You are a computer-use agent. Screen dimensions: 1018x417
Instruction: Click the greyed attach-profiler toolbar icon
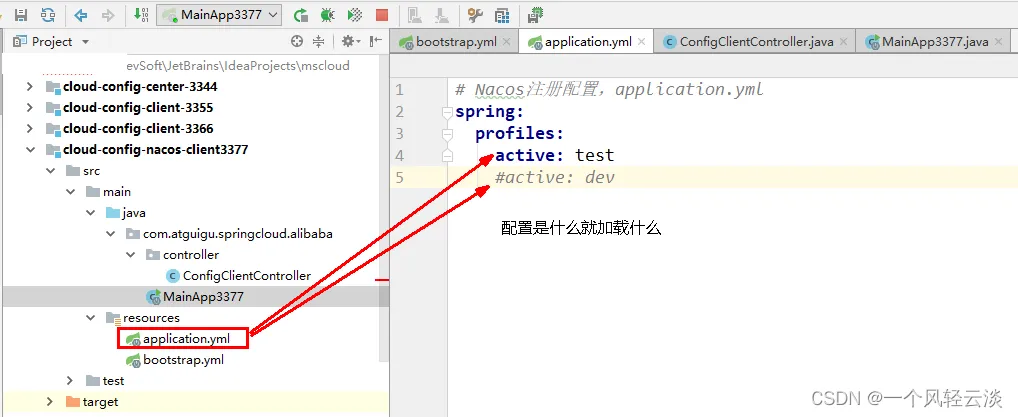pos(414,15)
